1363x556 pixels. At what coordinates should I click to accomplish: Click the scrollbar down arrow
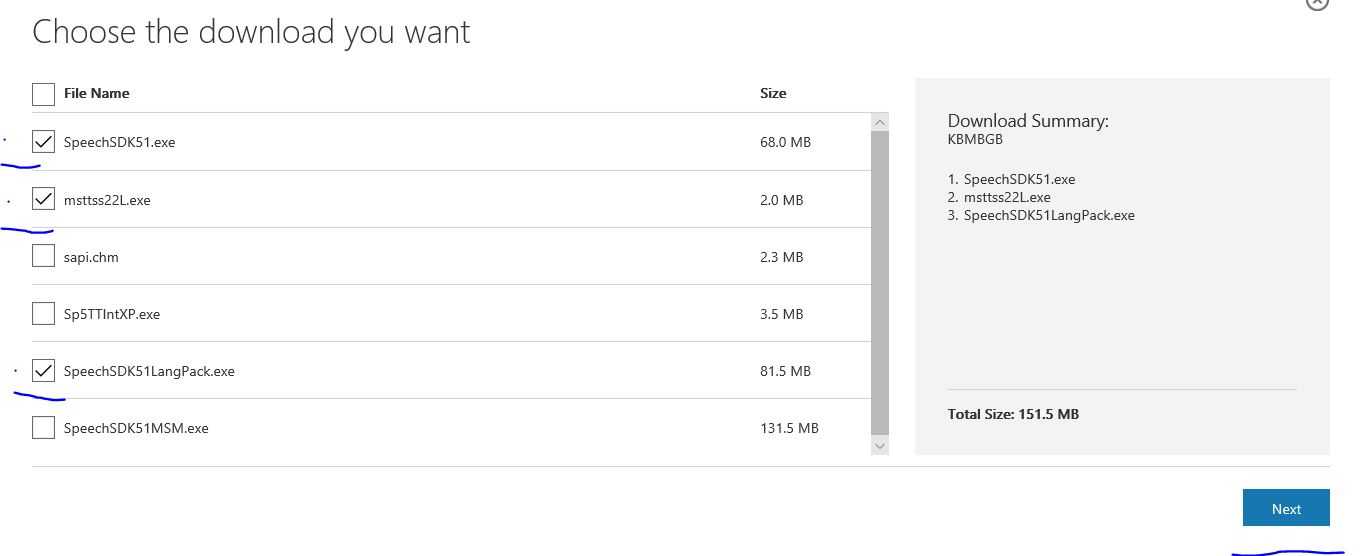click(880, 446)
